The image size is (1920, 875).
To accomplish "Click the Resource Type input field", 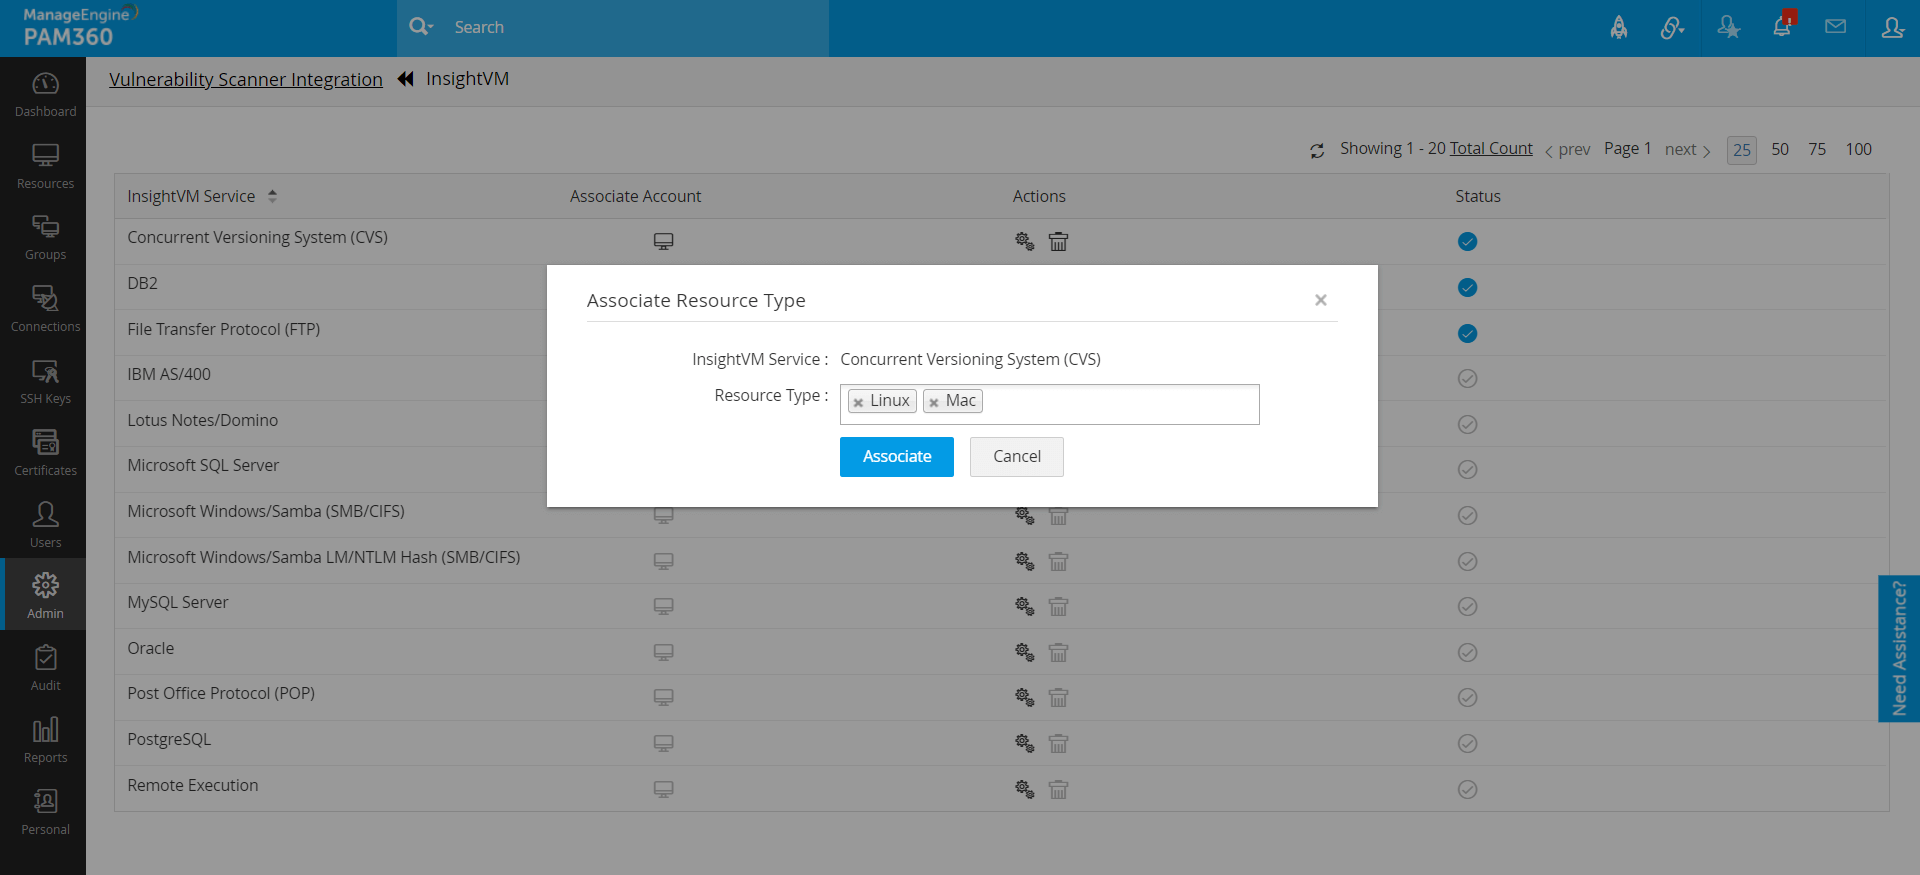I will tap(1120, 404).
